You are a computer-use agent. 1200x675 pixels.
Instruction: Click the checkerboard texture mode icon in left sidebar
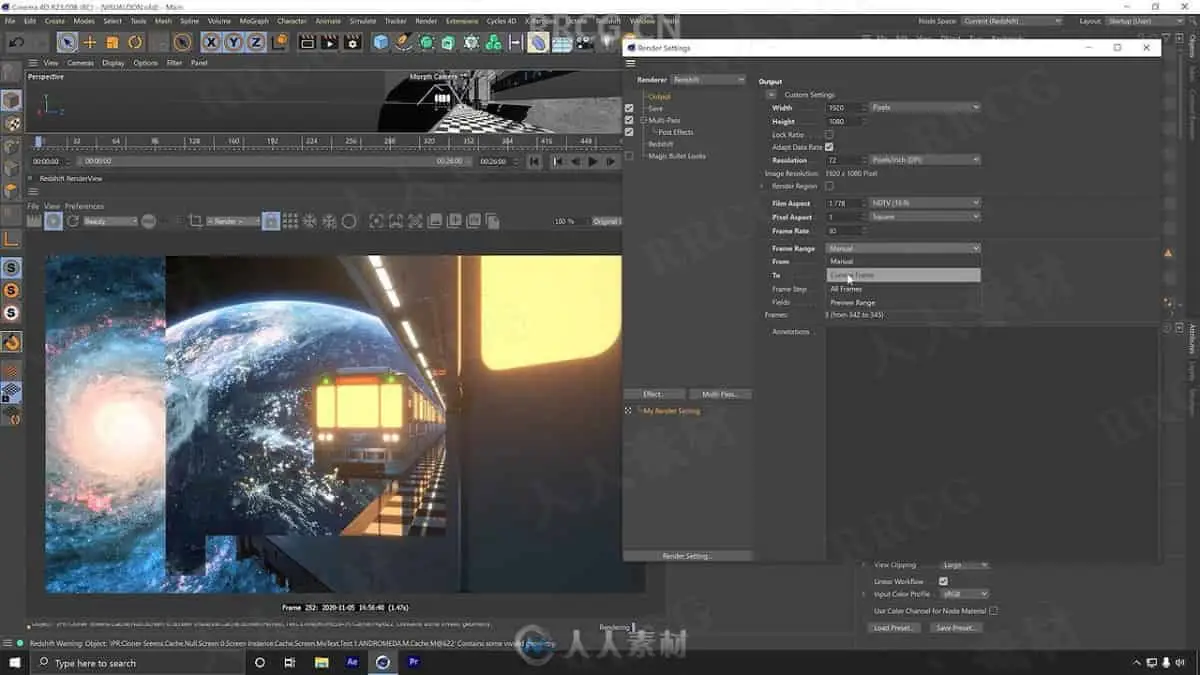[x=11, y=123]
